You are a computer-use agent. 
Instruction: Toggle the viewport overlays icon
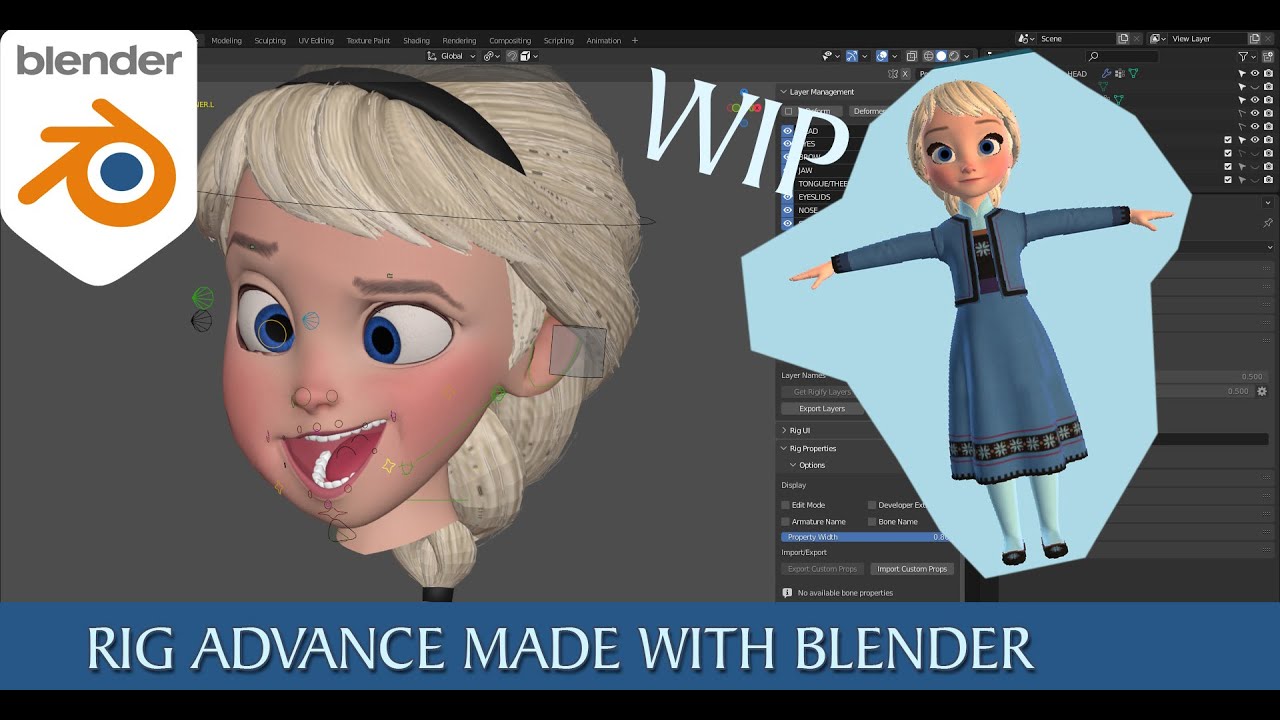882,56
